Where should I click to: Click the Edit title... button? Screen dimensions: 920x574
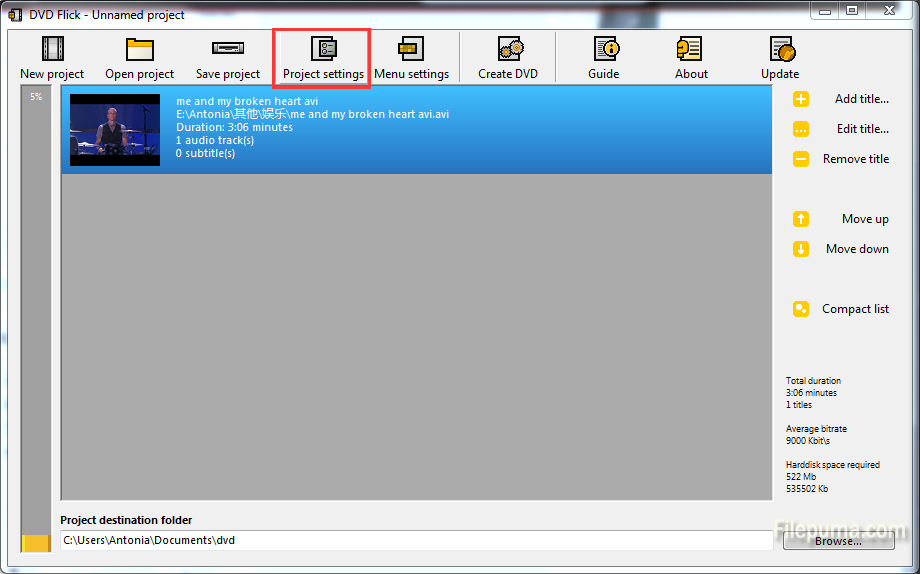[x=862, y=129]
